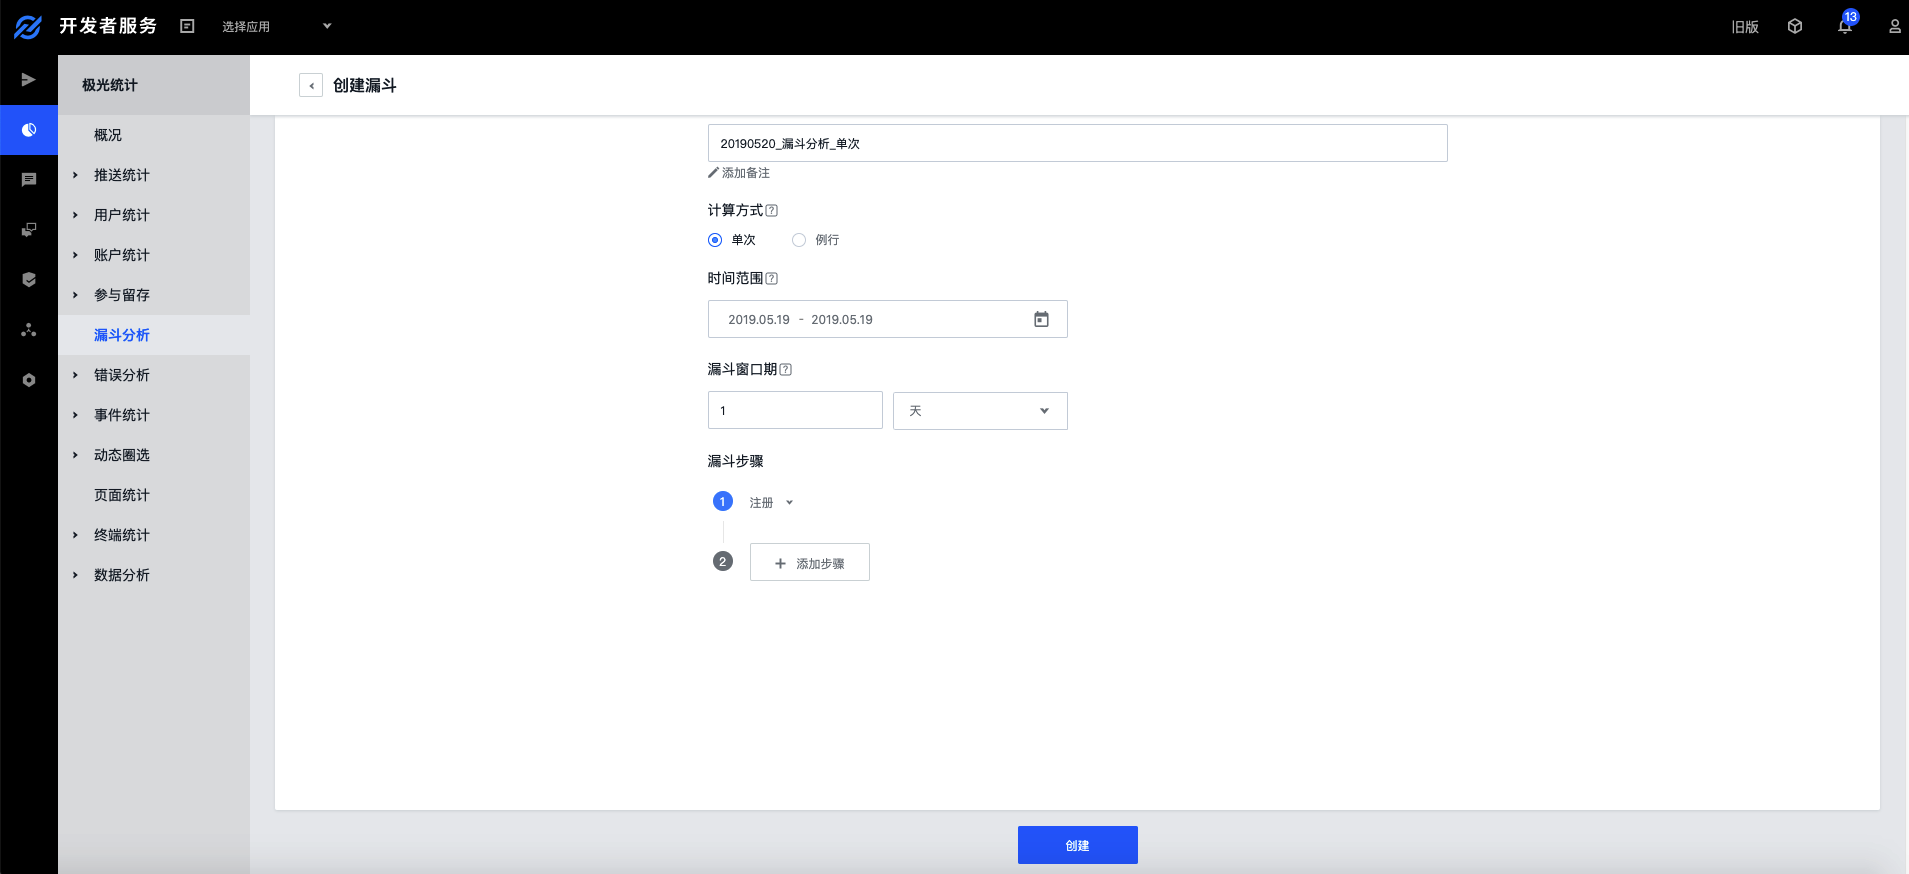Viewport: 1909px width, 874px height.
Task: Click the 添加步骤 add step button
Action: tap(810, 562)
